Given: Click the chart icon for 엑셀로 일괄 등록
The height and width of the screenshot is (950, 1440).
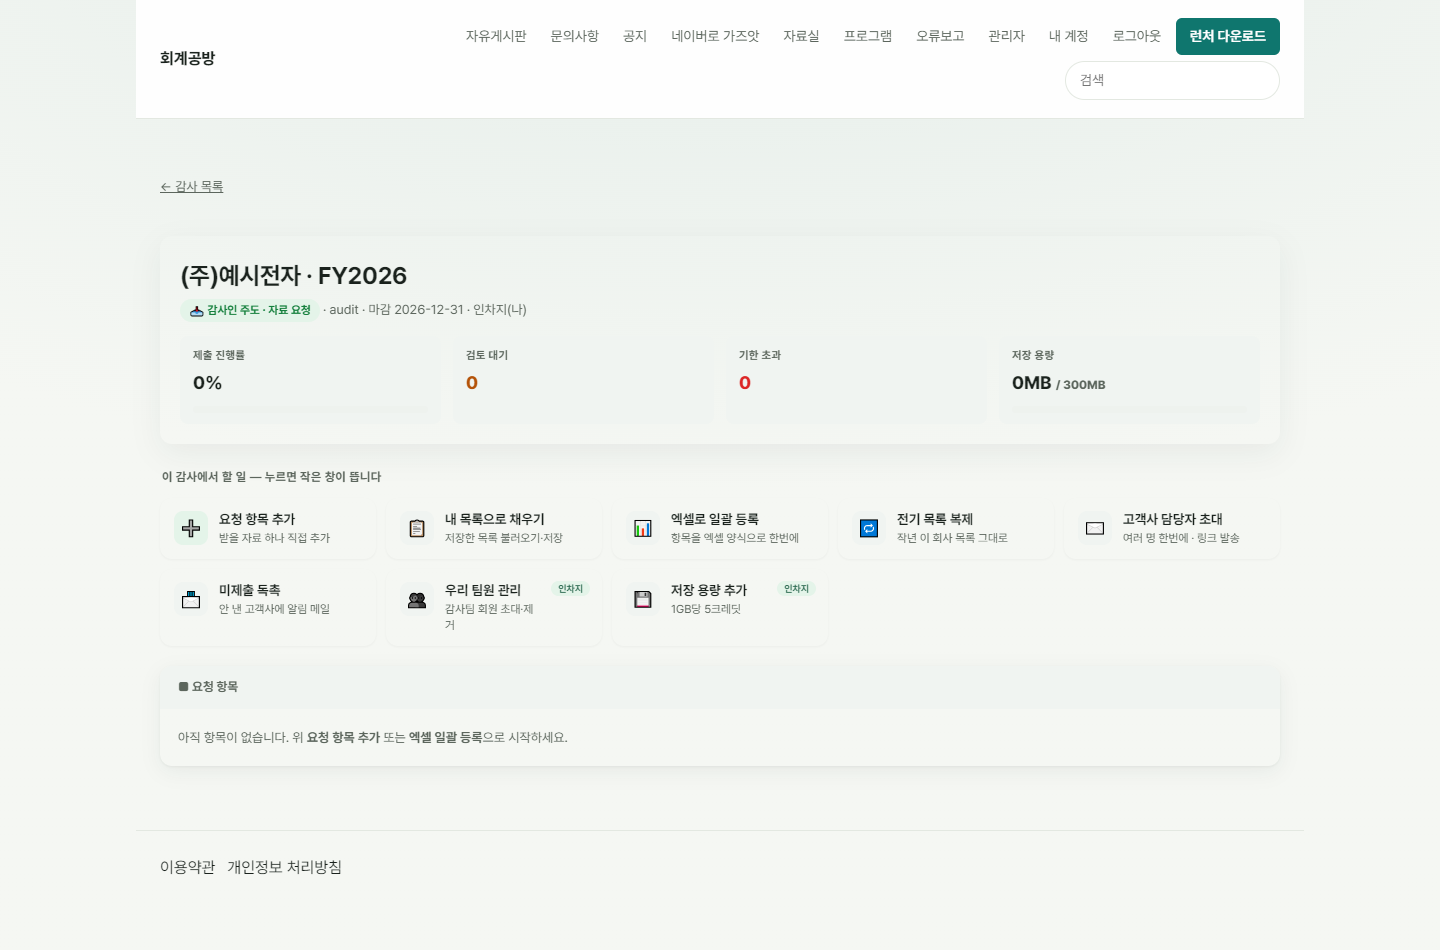Looking at the screenshot, I should [643, 528].
